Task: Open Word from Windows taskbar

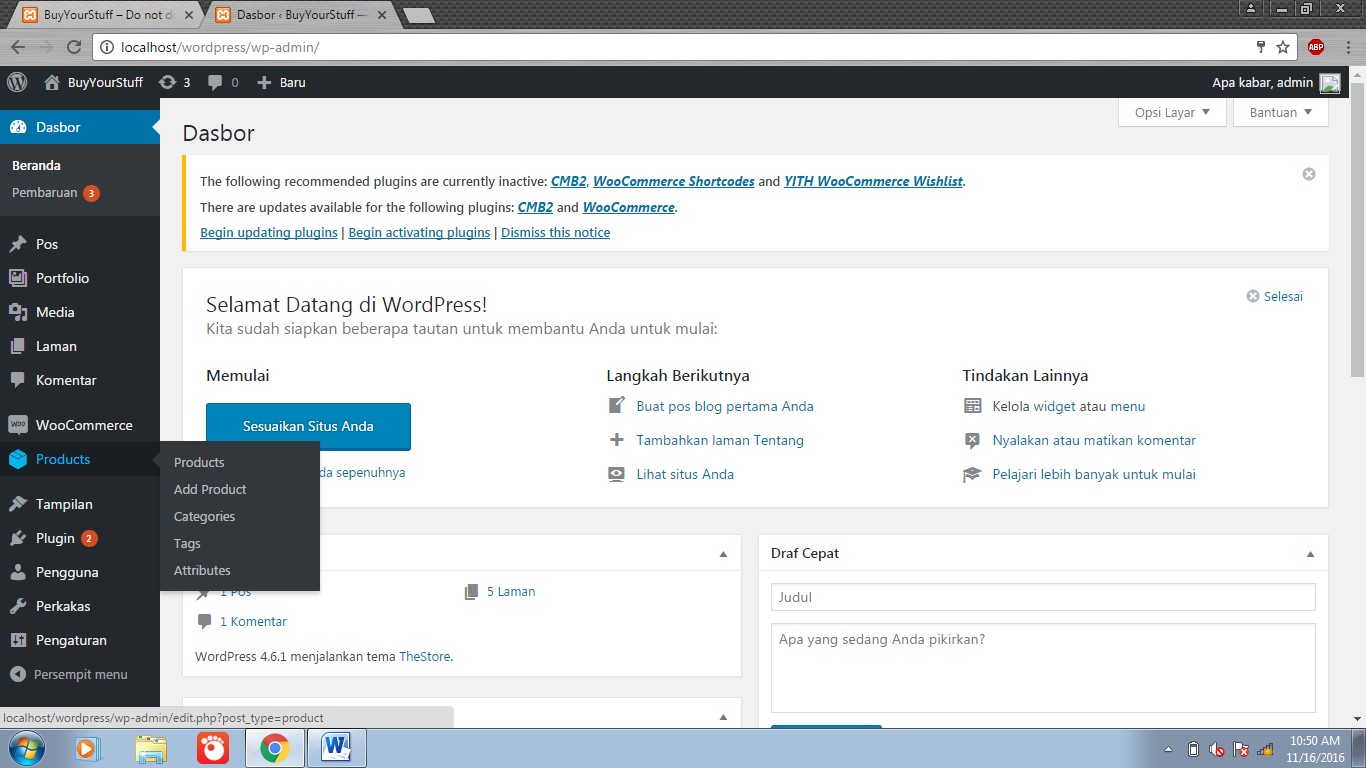Action: [336, 748]
